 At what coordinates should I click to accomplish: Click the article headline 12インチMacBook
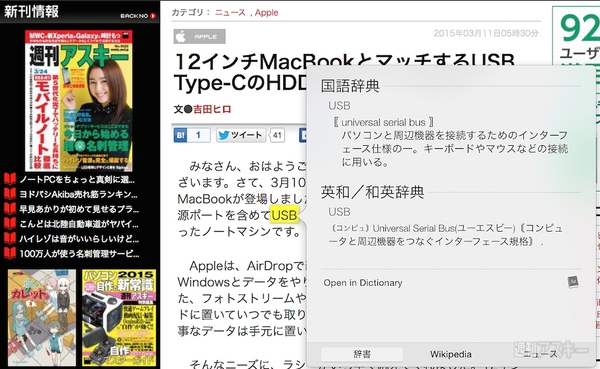(x=344, y=72)
